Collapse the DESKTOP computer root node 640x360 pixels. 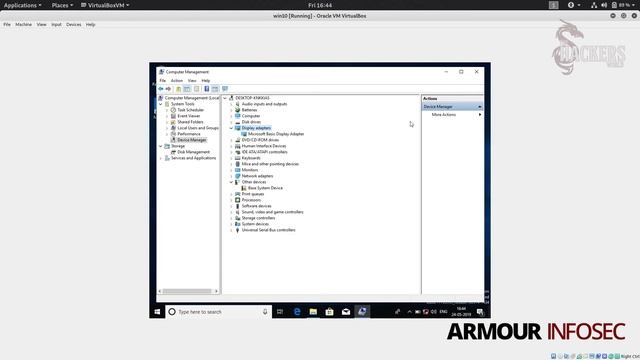[225, 98]
